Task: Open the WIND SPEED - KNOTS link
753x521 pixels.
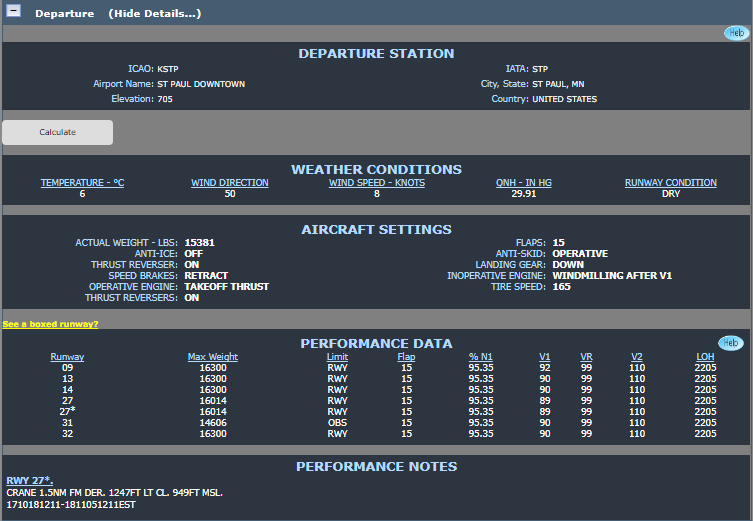Action: click(x=376, y=182)
